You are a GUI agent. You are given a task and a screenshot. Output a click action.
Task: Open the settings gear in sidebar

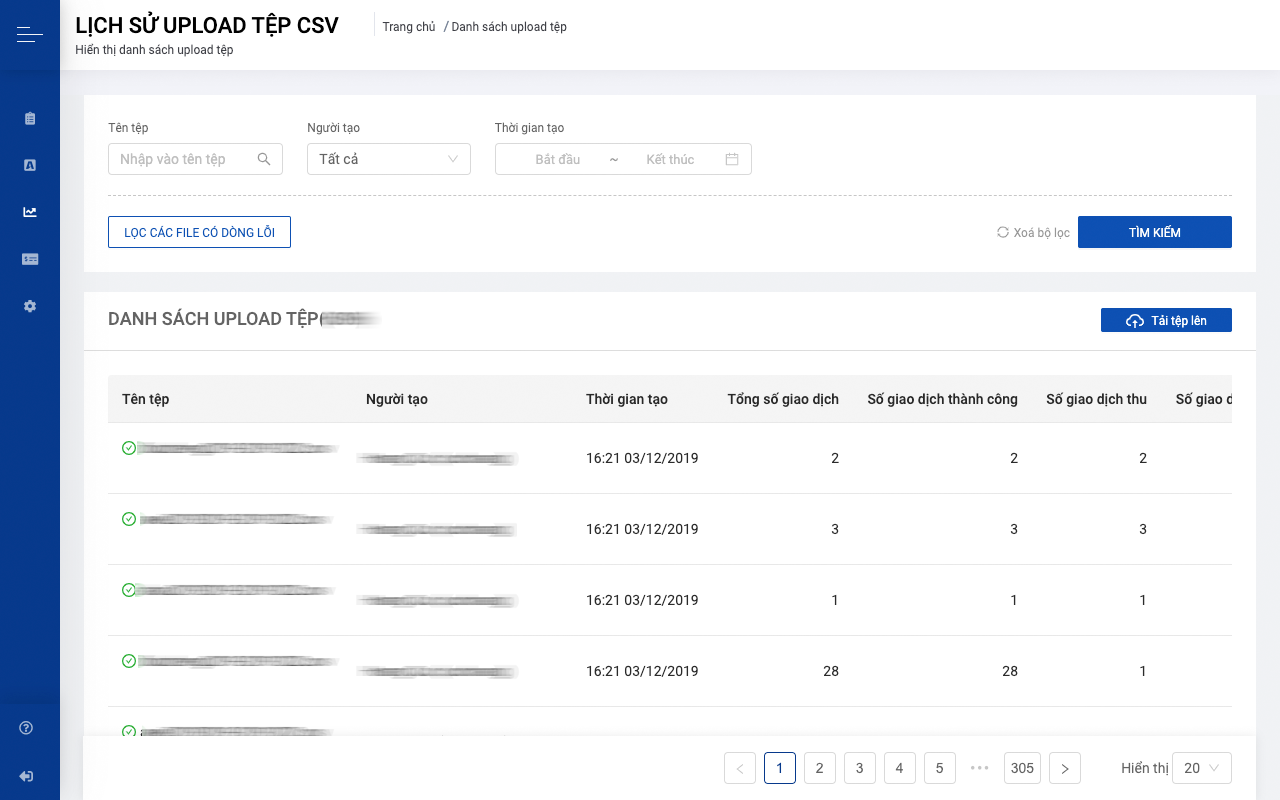tap(30, 306)
